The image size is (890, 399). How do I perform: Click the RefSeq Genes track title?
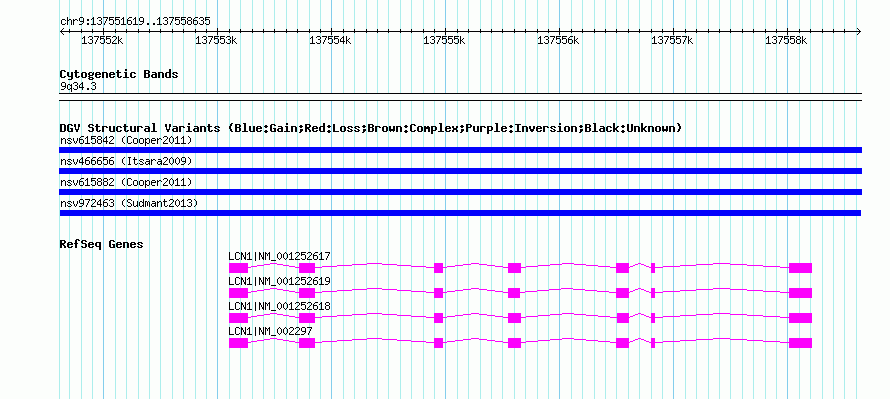(101, 245)
